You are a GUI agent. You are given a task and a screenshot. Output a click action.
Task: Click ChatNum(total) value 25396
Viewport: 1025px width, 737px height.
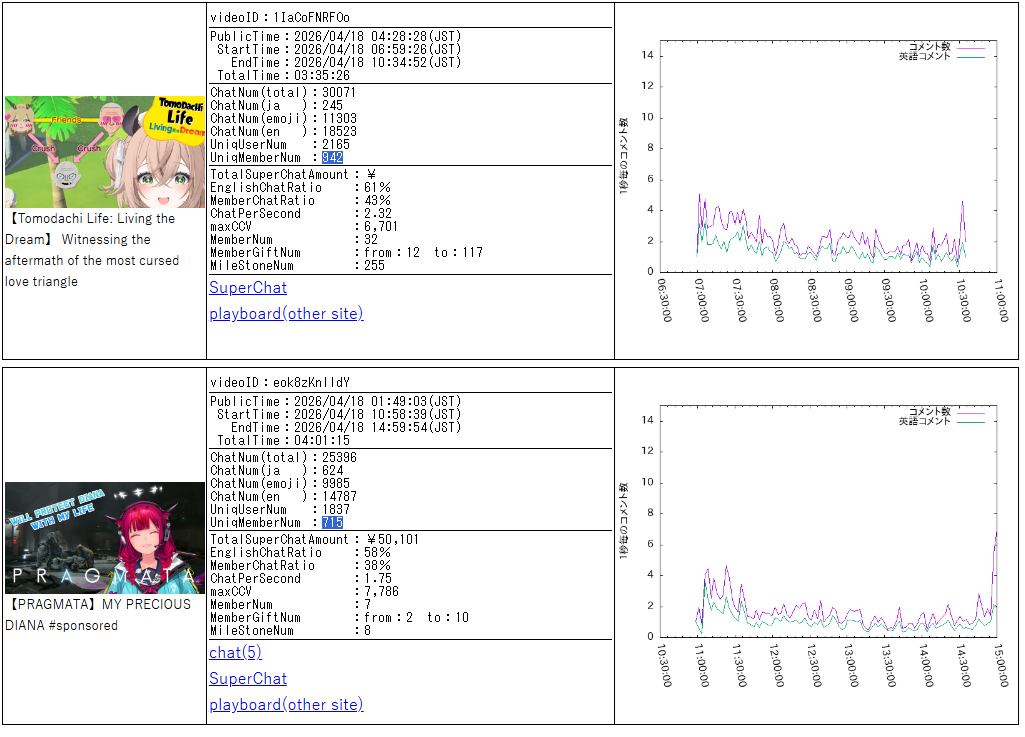click(x=339, y=458)
